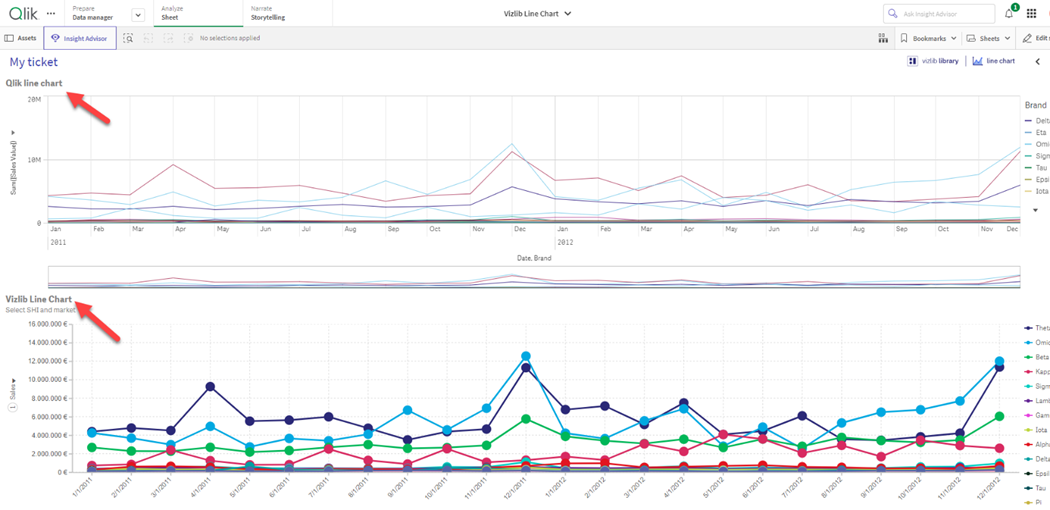The image size is (1050, 510).
Task: Focus the Ask Insight Advisor search field
Action: pyautogui.click(x=939, y=13)
